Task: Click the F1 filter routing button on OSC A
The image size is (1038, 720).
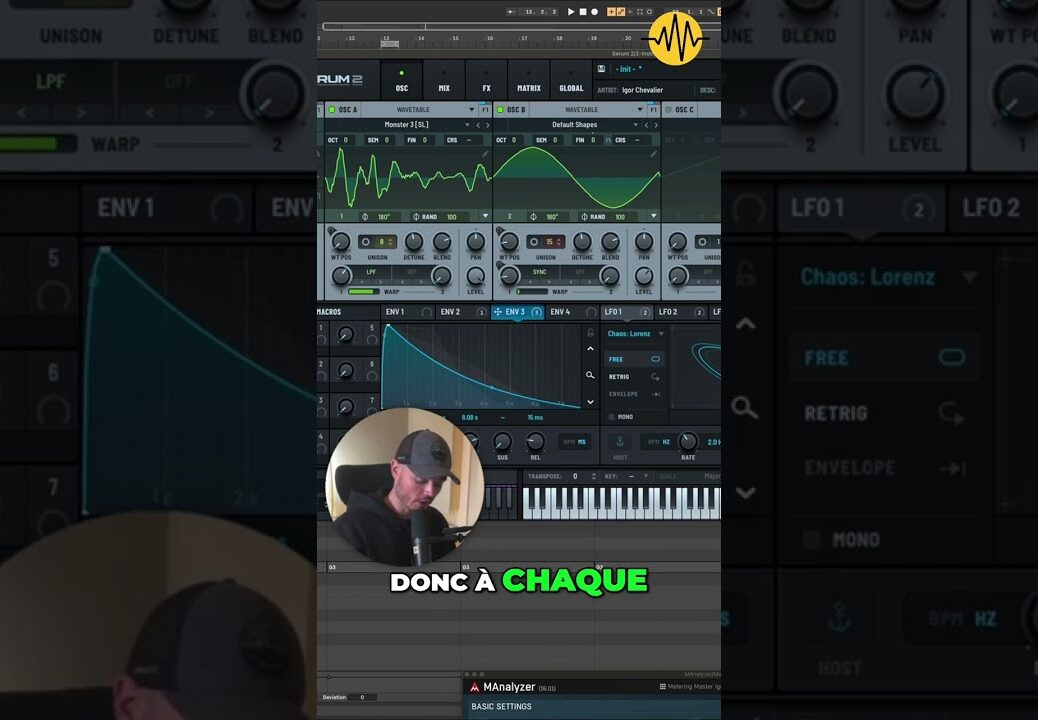Action: point(485,109)
